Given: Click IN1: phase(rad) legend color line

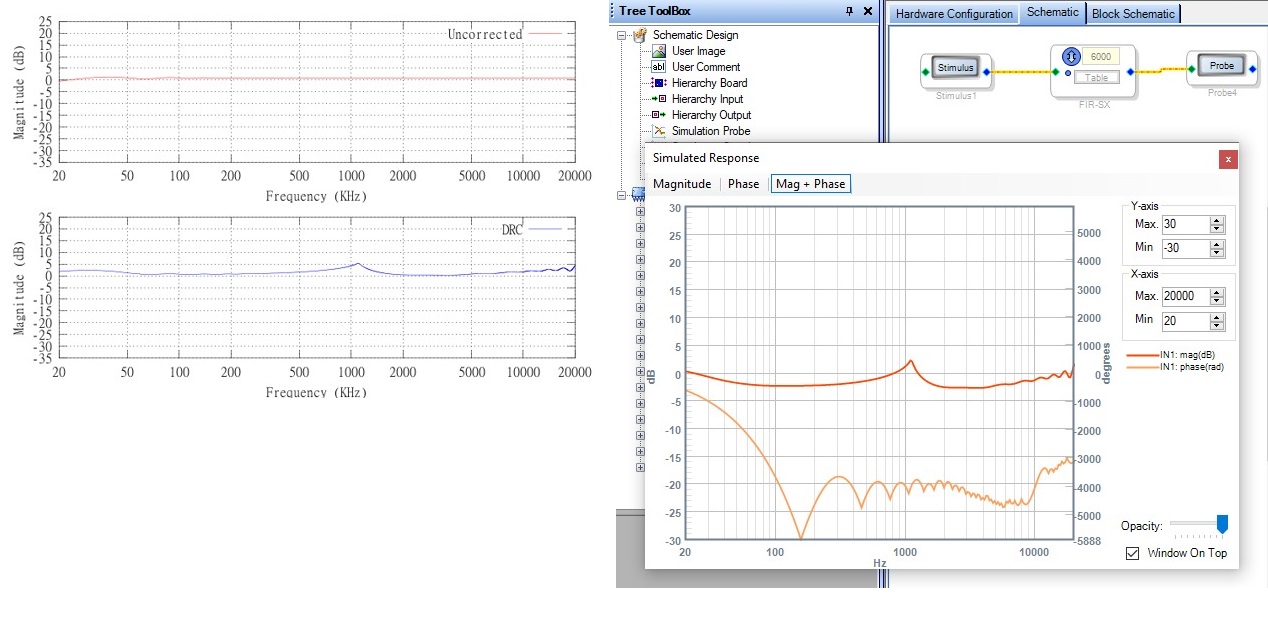Looking at the screenshot, I should pyautogui.click(x=1143, y=367).
